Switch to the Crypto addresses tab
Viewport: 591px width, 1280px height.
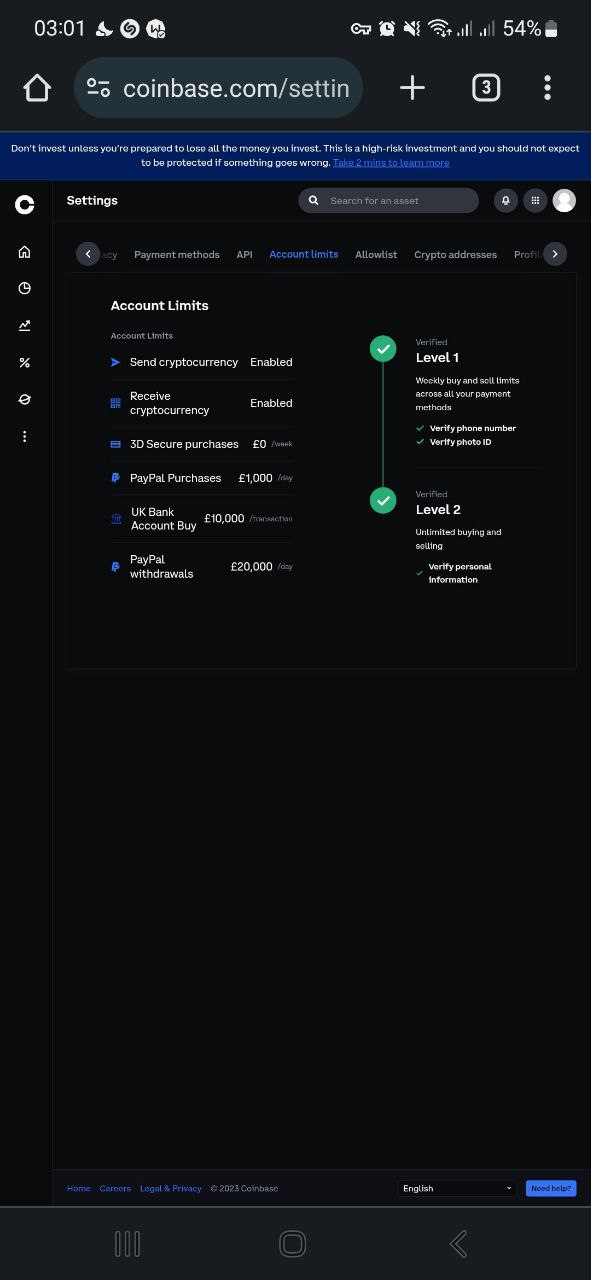click(x=455, y=254)
